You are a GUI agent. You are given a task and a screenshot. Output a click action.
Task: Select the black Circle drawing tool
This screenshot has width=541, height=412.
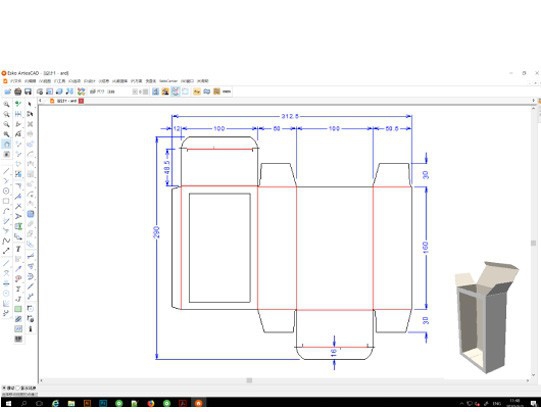pyautogui.click(x=6, y=191)
